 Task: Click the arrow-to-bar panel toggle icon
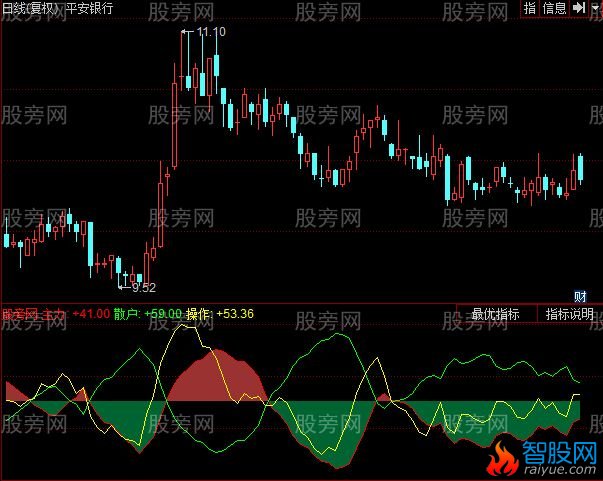pyautogui.click(x=579, y=8)
